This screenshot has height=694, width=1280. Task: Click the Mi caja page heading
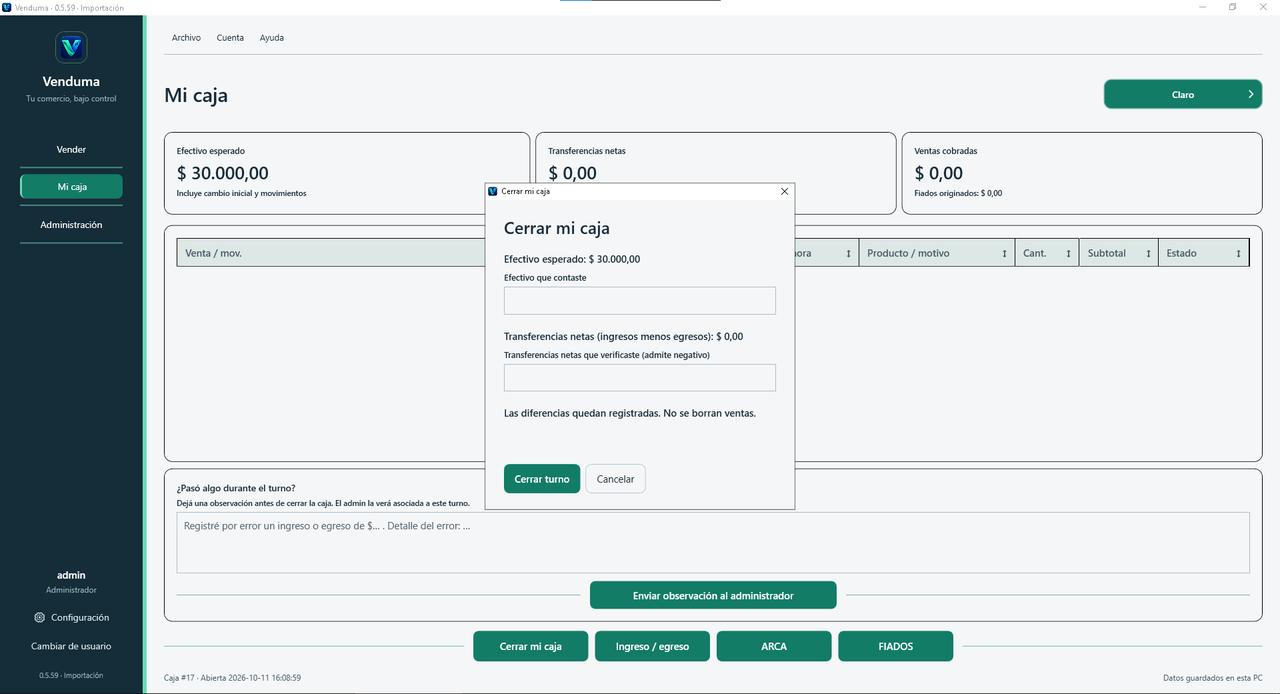(196, 96)
